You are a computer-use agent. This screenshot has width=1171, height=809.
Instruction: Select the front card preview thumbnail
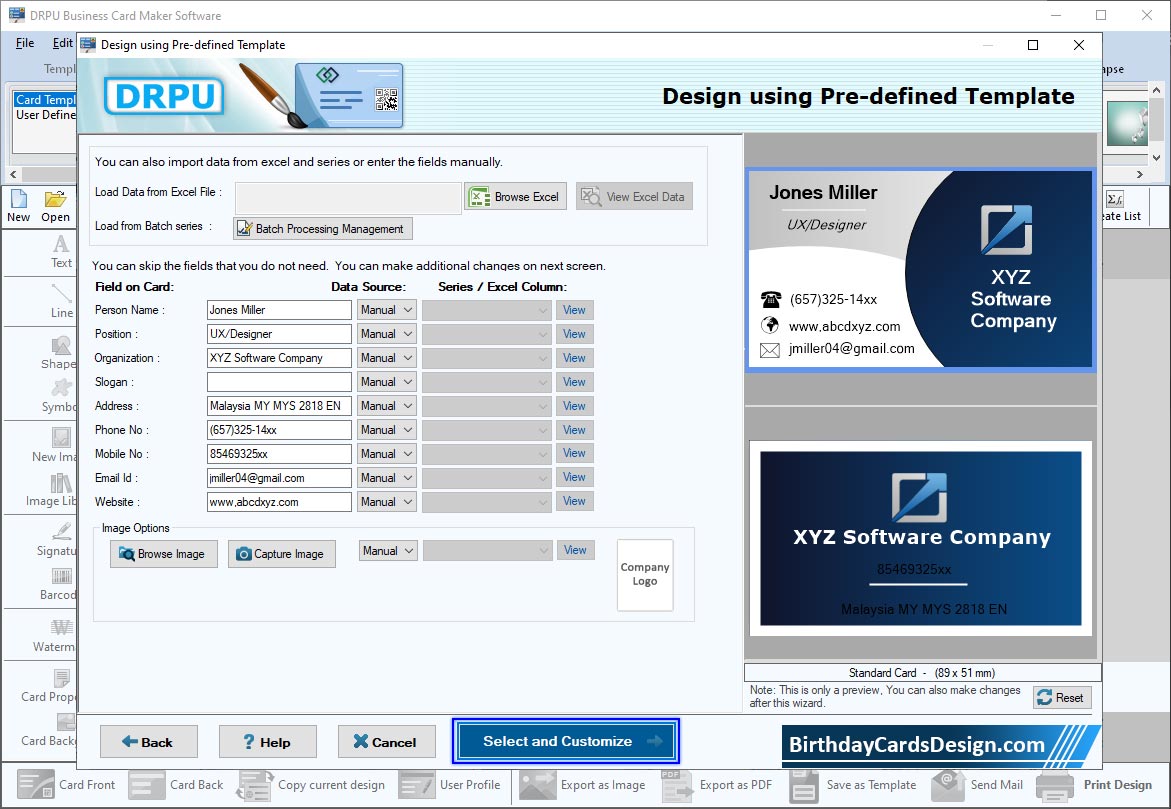click(x=921, y=269)
